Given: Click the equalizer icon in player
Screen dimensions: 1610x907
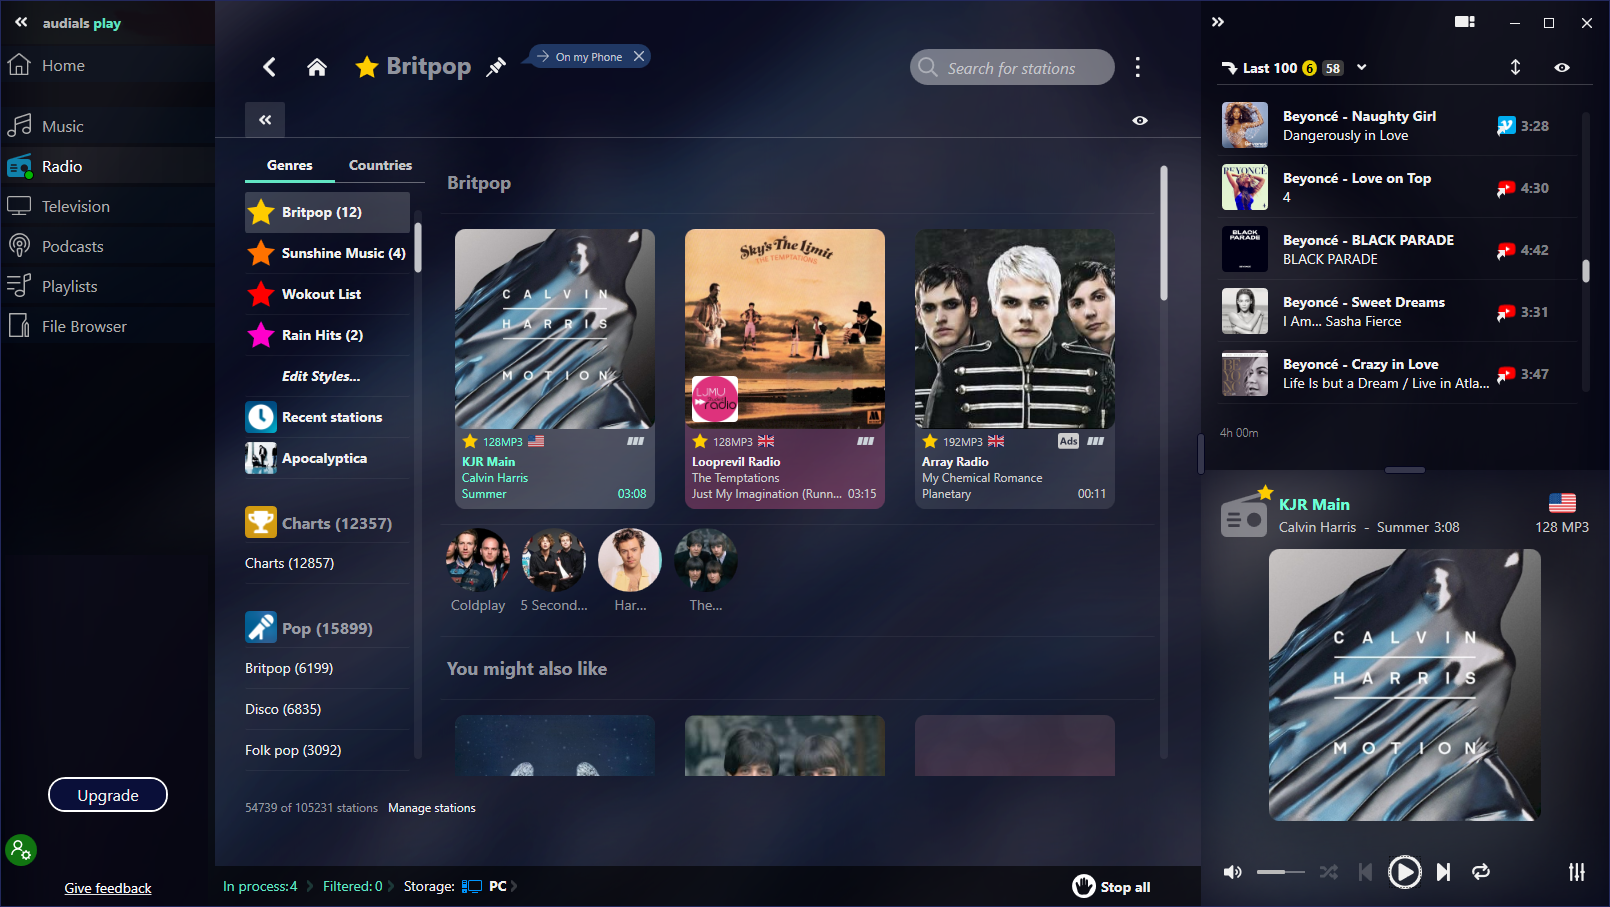Looking at the screenshot, I should coord(1576,872).
